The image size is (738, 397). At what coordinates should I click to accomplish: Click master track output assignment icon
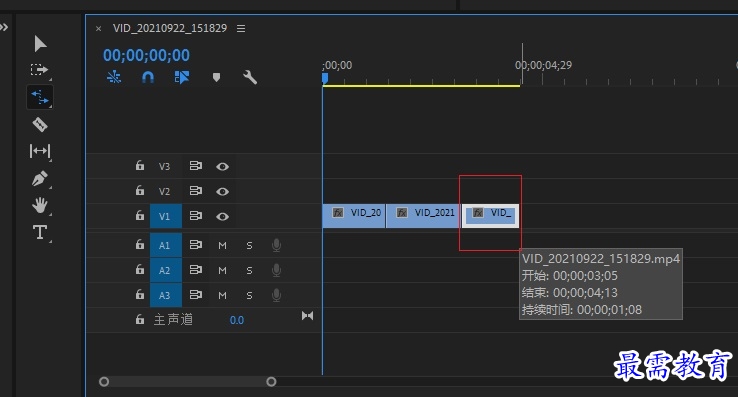[307, 316]
